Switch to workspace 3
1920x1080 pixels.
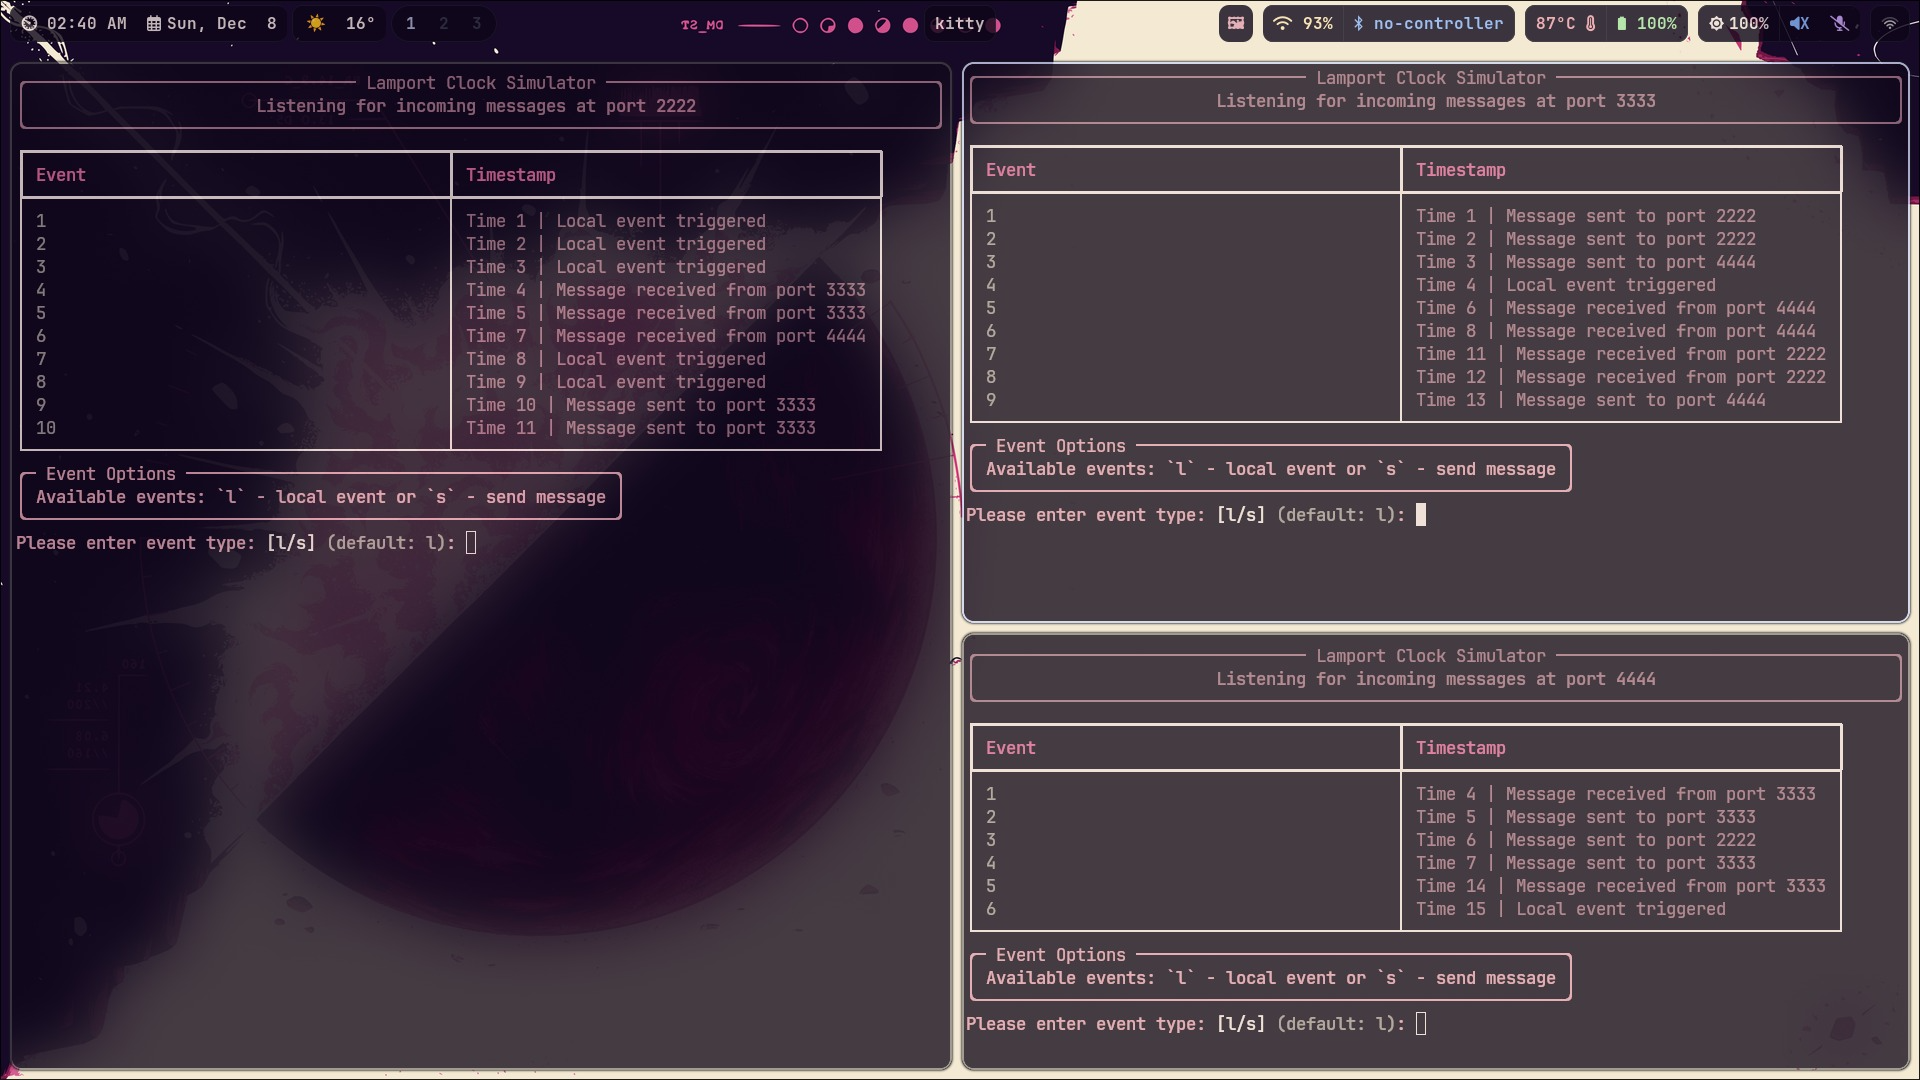tap(476, 23)
